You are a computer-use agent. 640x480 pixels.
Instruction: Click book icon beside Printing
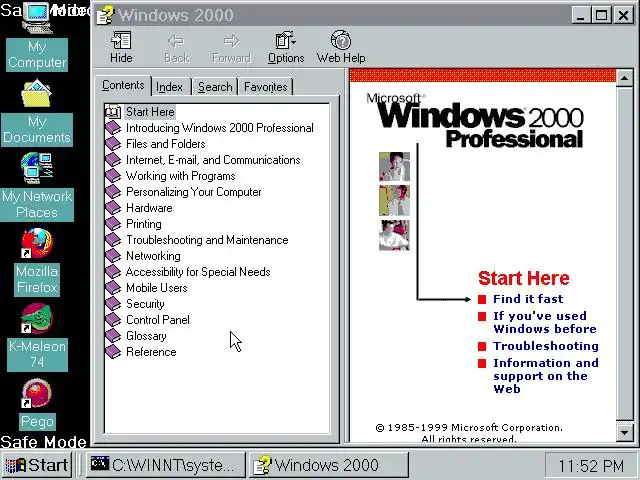pyautogui.click(x=113, y=224)
